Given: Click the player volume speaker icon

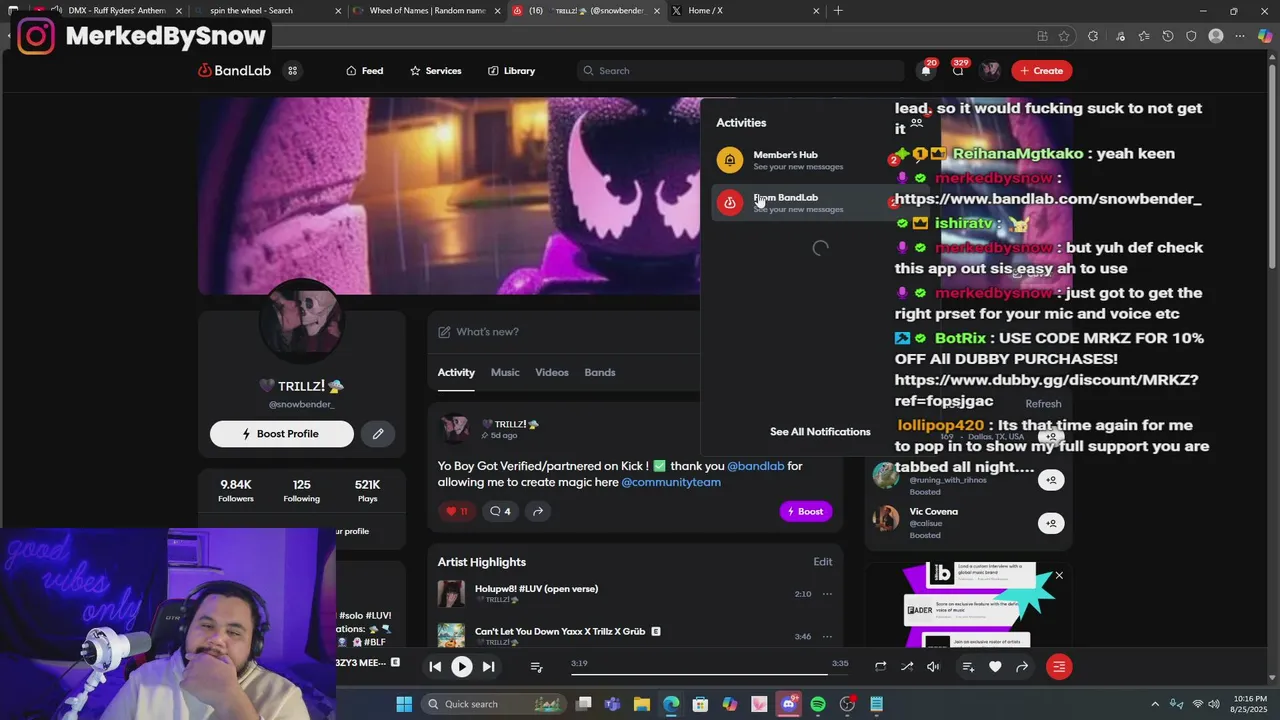Looking at the screenshot, I should 933,667.
